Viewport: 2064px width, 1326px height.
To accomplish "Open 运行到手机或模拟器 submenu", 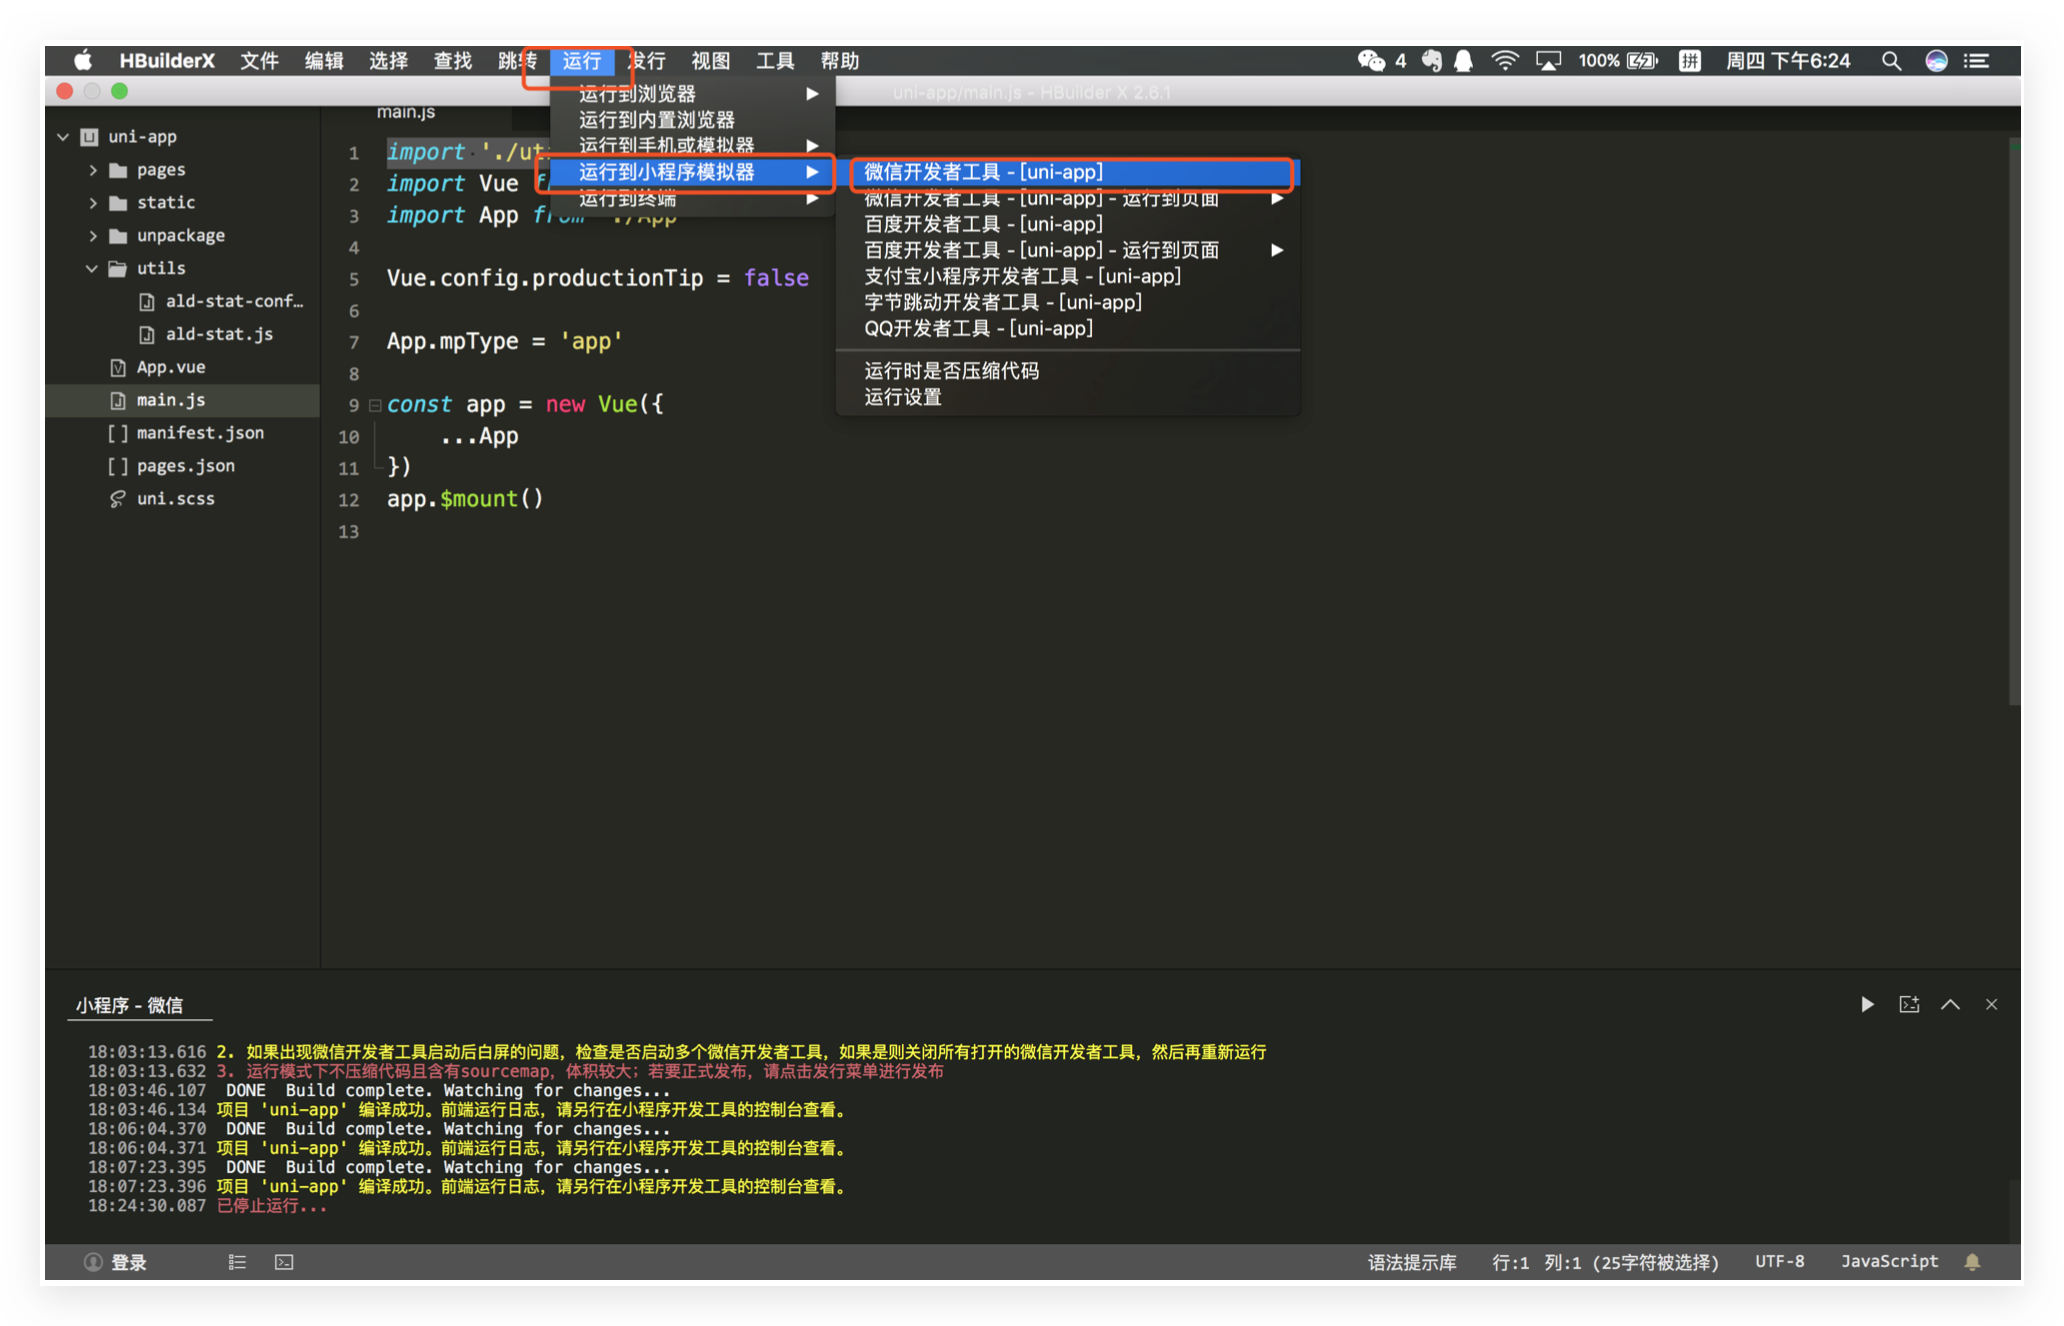I will coord(692,145).
